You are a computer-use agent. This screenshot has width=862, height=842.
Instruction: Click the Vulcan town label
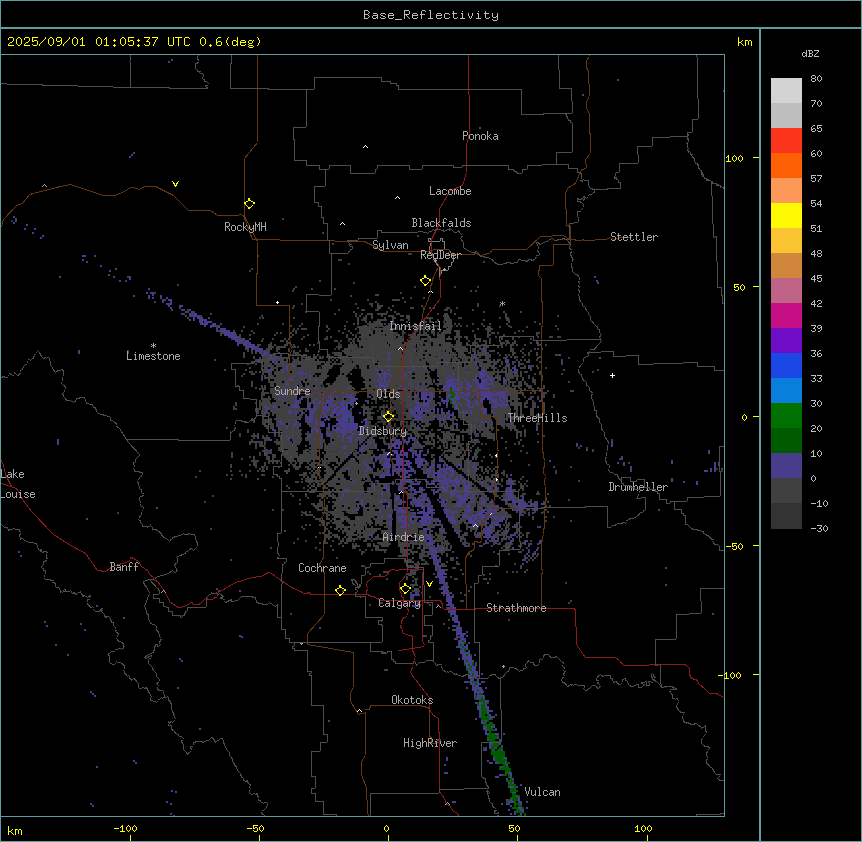tap(543, 792)
